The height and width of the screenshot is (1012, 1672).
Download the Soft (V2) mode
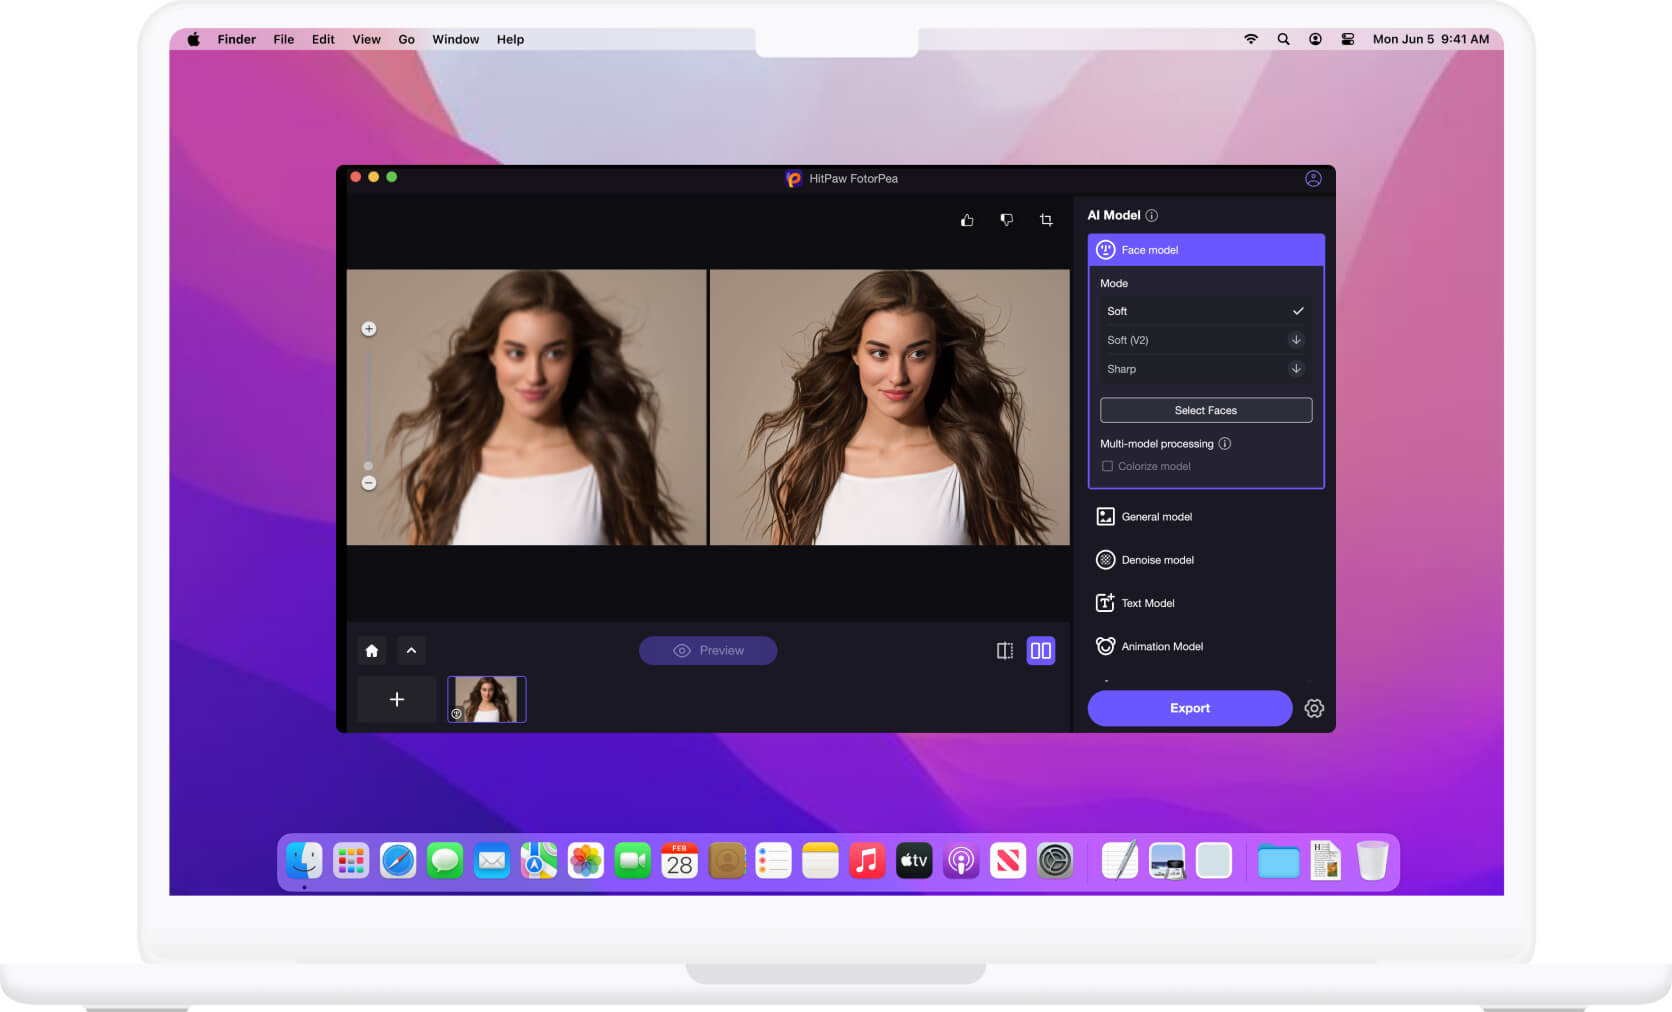(x=1295, y=339)
